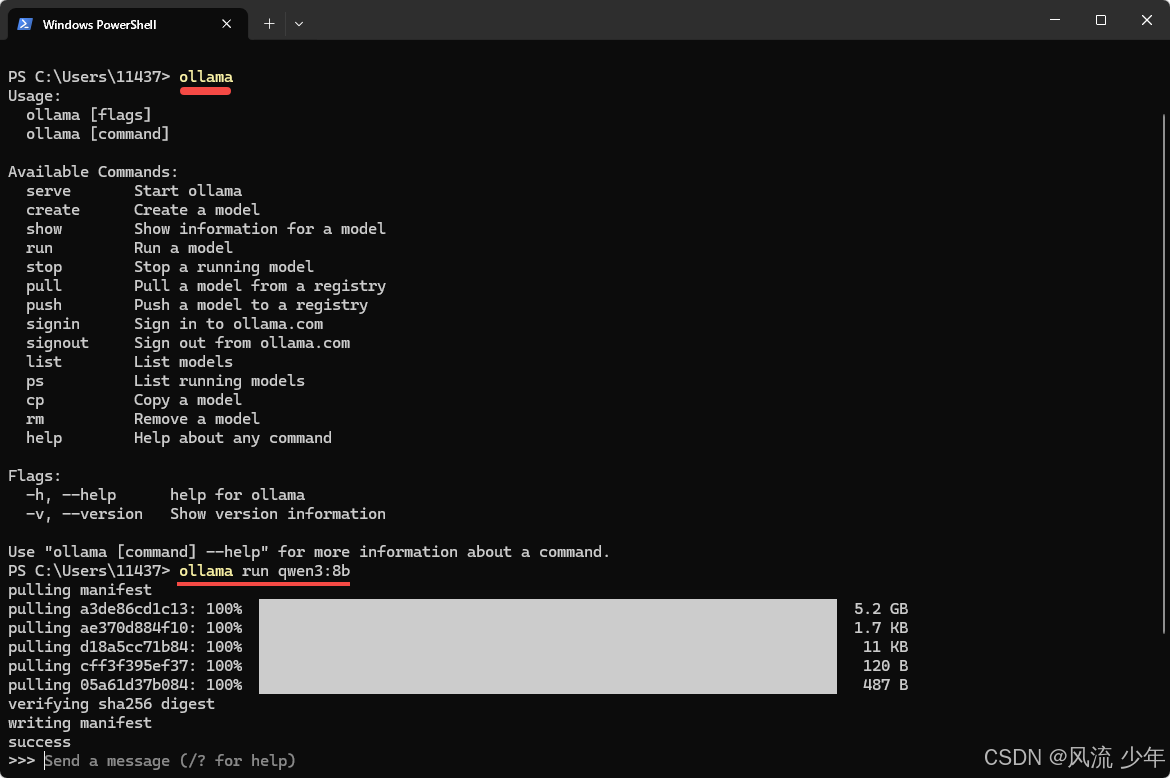Click the '-h, --help' flag text
Screen dimensions: 1170x778
point(71,495)
